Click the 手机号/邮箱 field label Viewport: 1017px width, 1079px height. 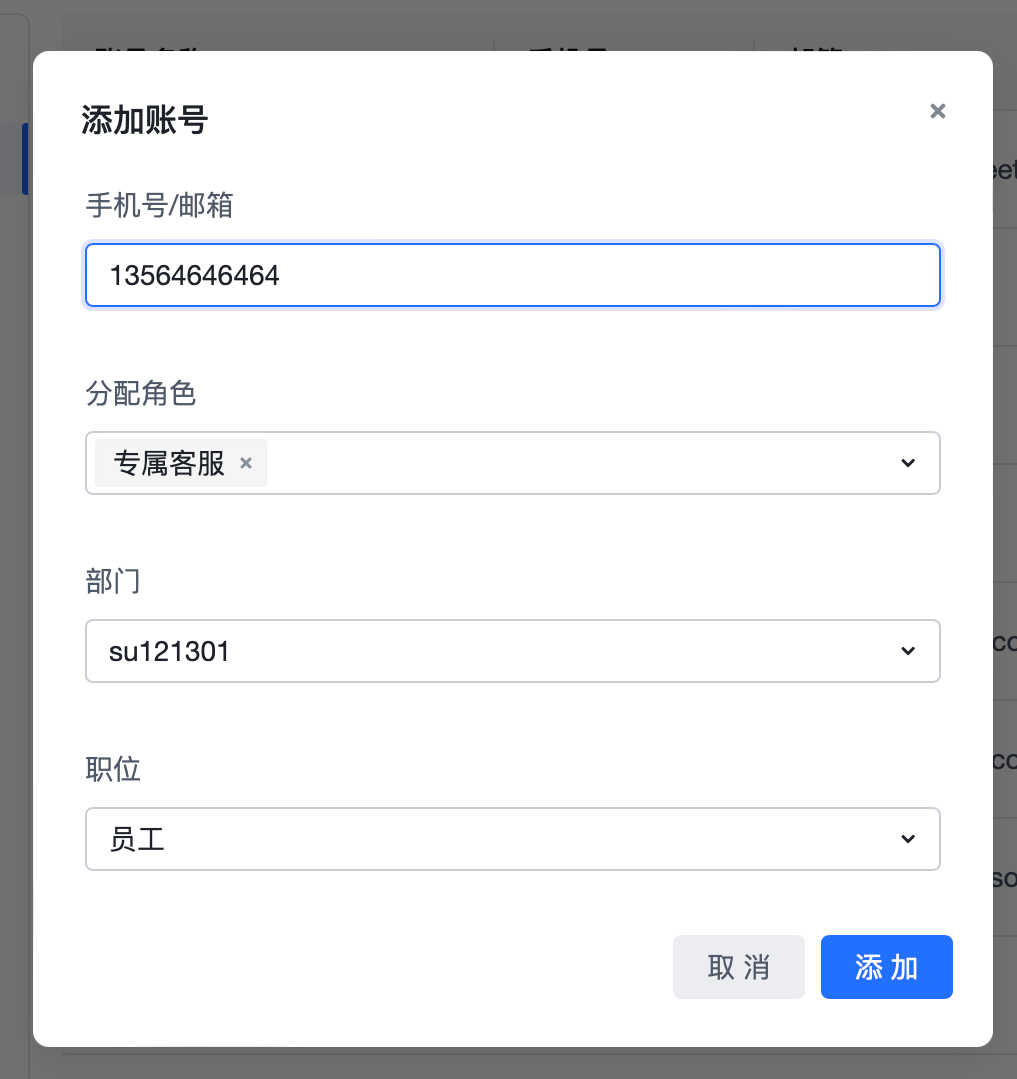click(160, 205)
